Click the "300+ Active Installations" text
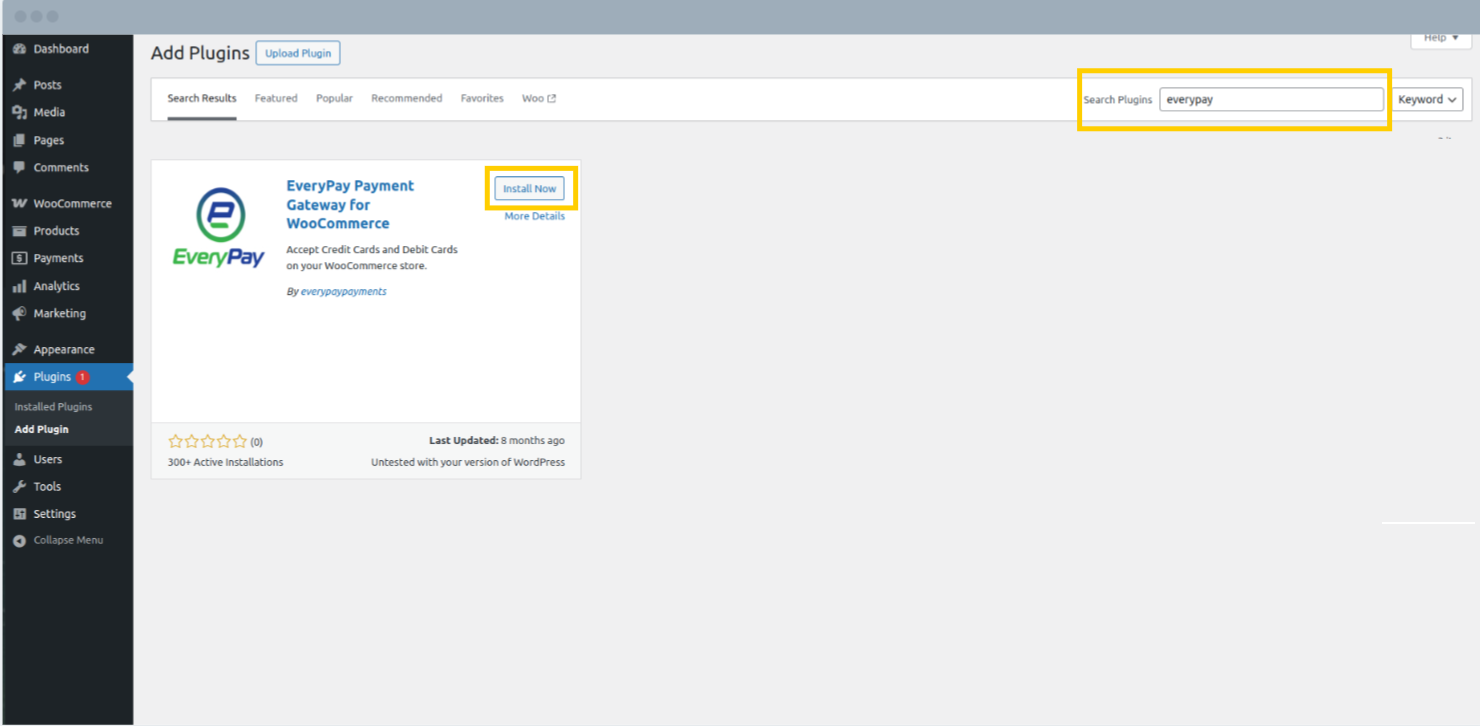Viewport: 1480px width, 726px height. pyautogui.click(x=226, y=462)
